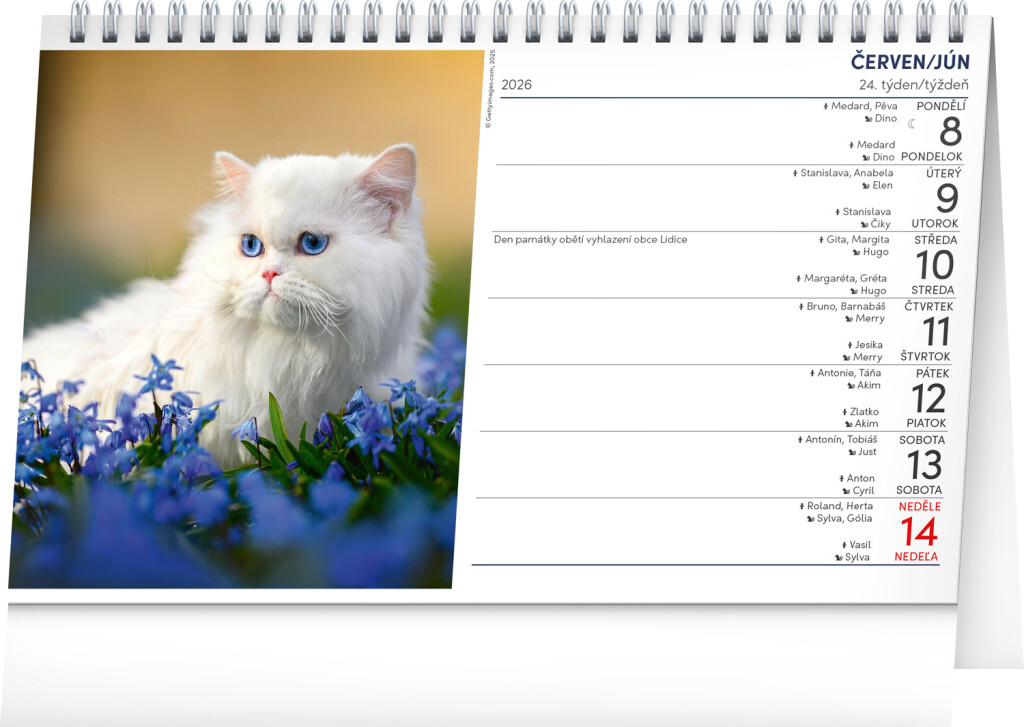The image size is (1024, 727).
Task: Click the name-day icon before Vasil
Action: (844, 545)
